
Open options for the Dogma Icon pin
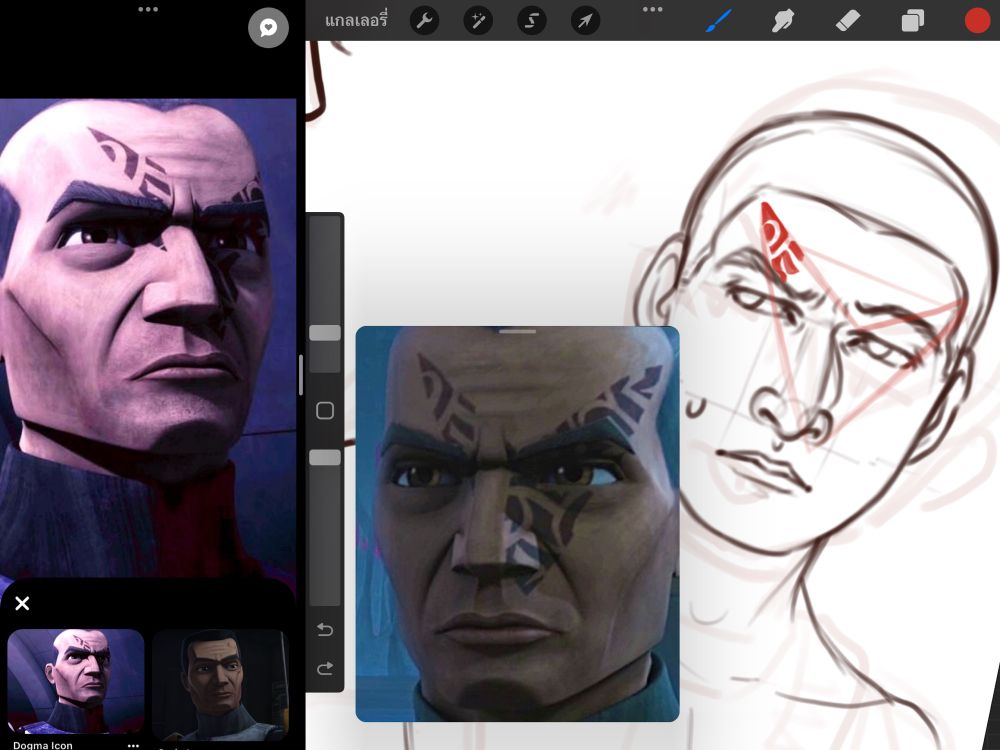133,745
